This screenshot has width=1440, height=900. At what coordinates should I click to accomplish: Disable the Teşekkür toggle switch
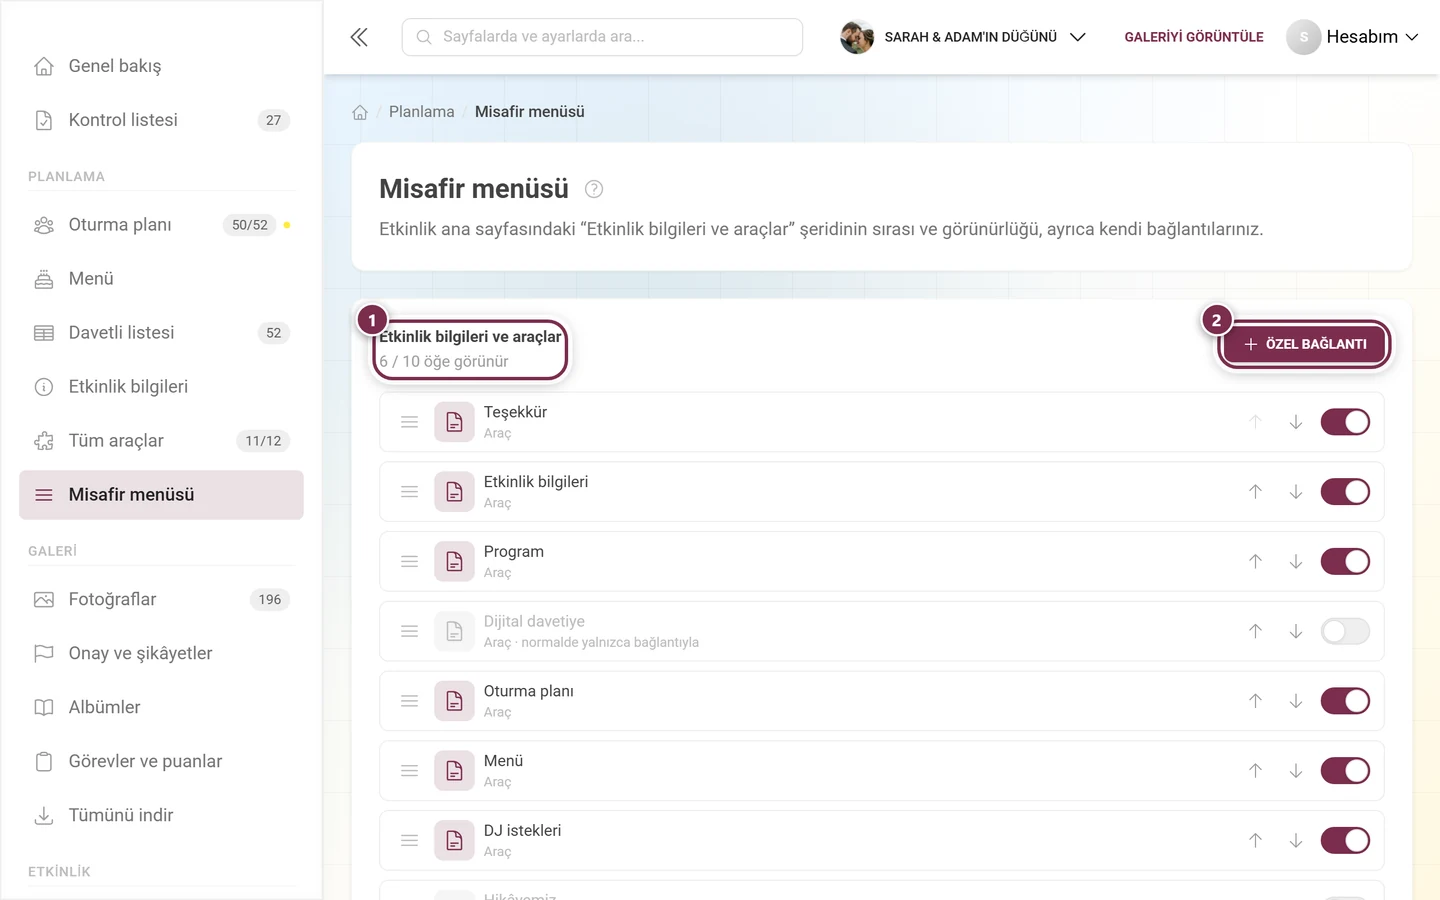click(x=1345, y=422)
